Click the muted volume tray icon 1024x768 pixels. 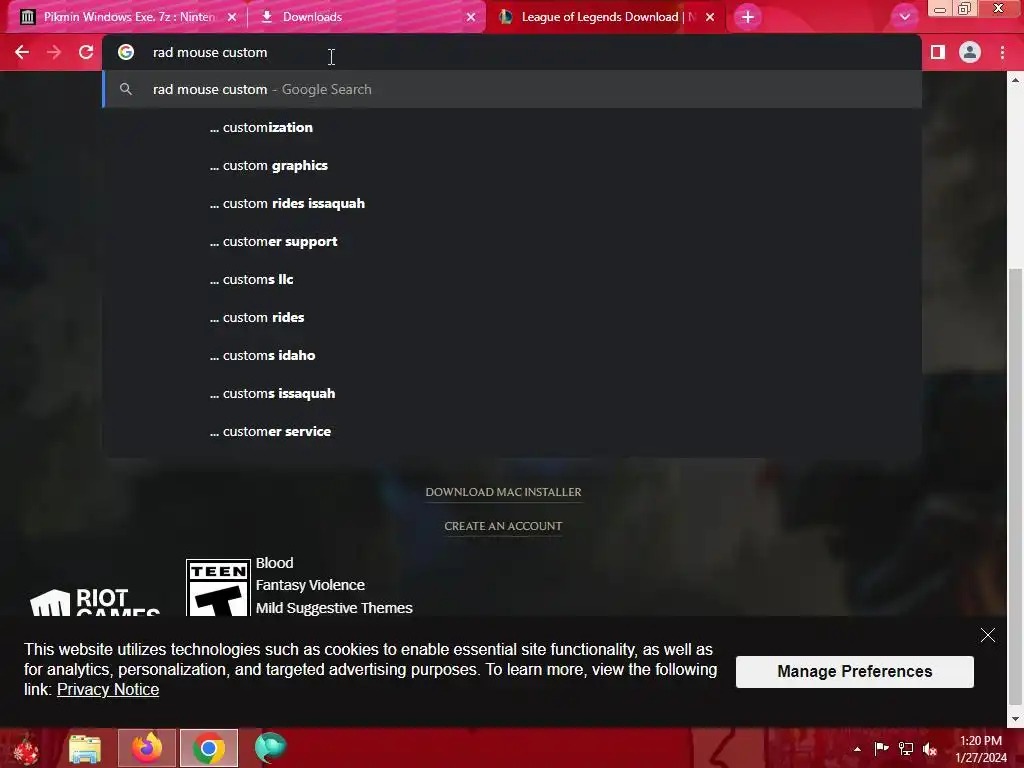click(930, 748)
